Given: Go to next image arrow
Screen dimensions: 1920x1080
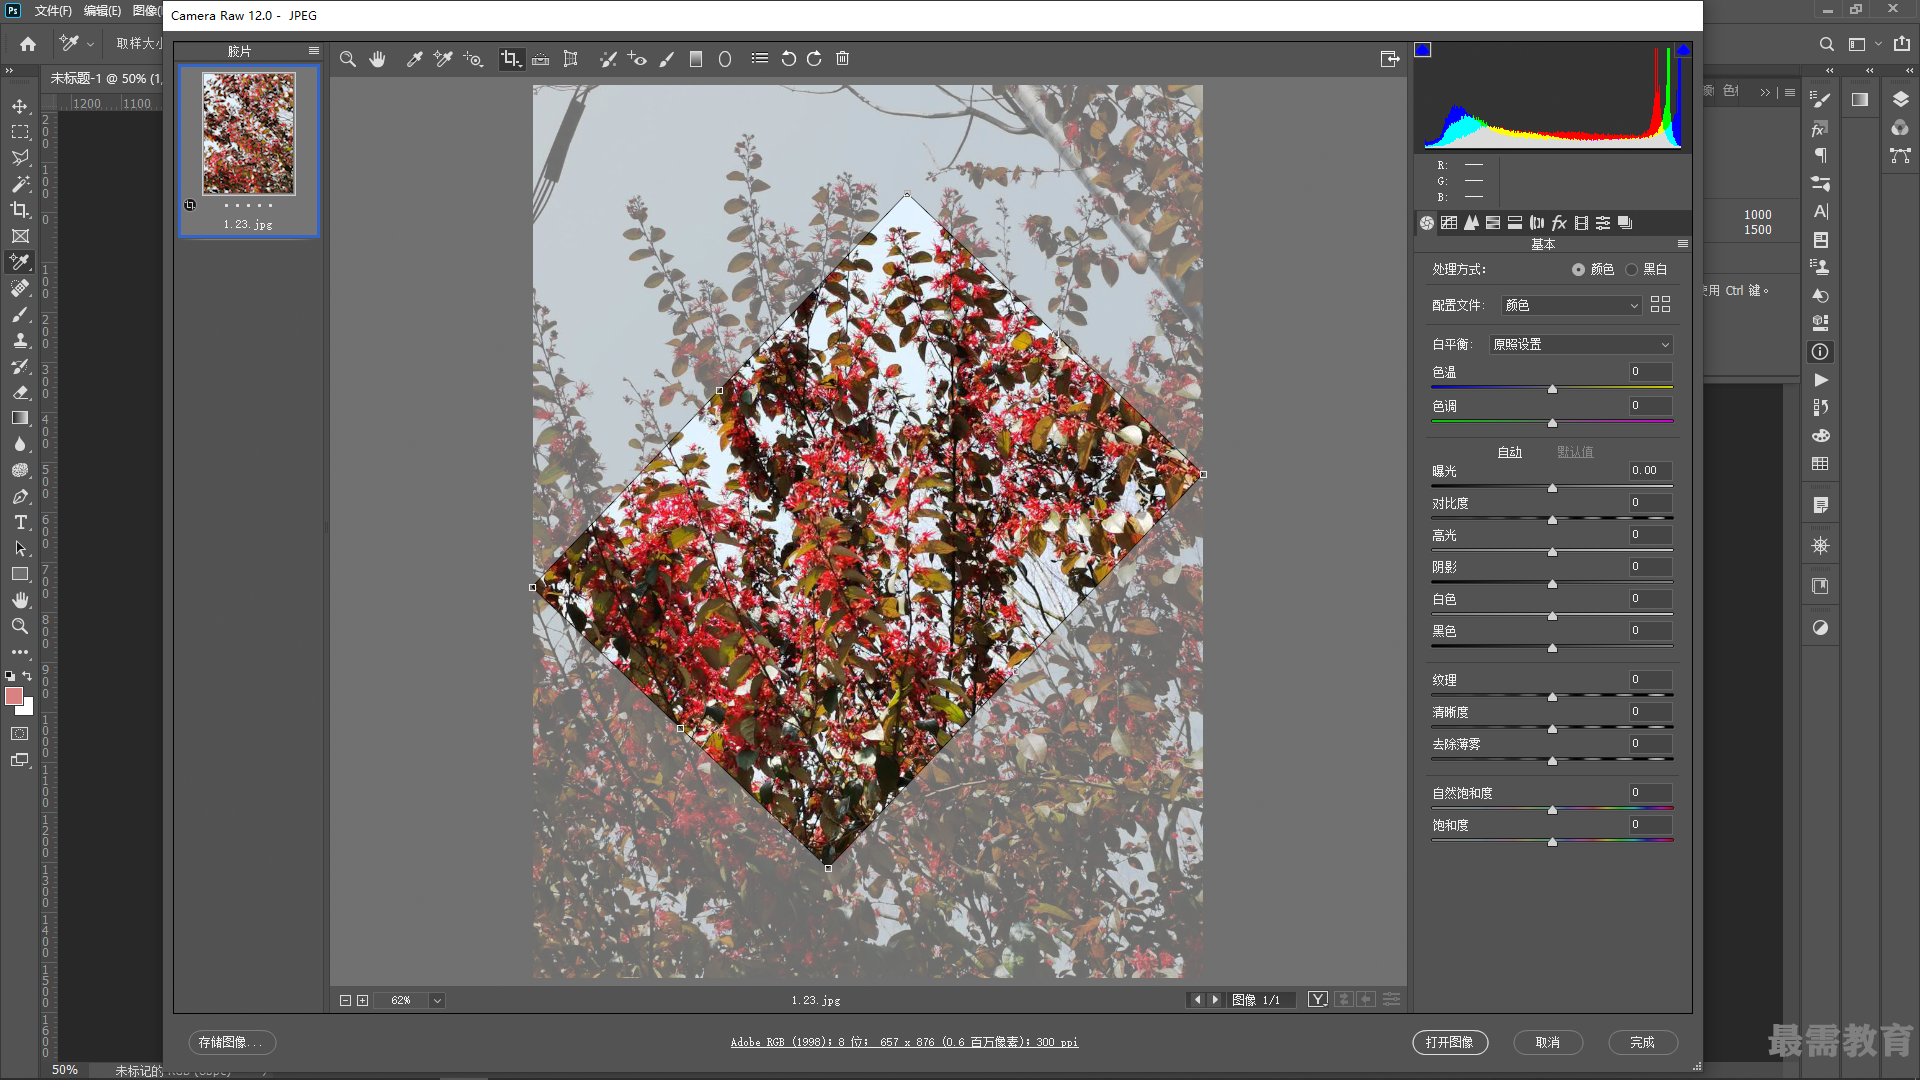Looking at the screenshot, I should 1215,1000.
